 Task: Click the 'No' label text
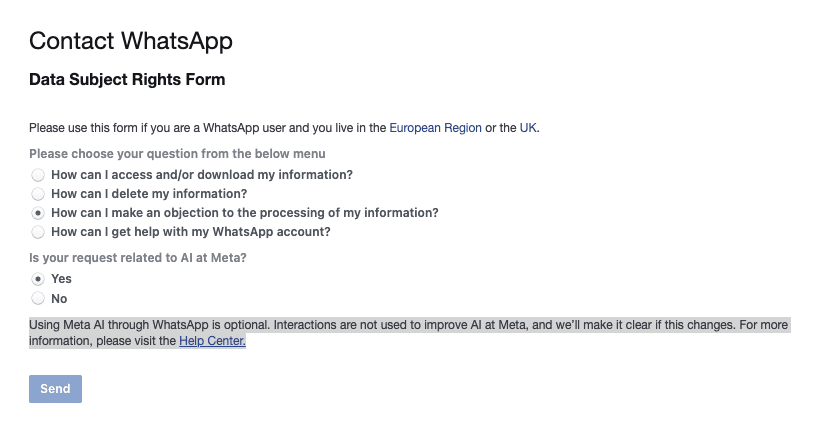(59, 299)
